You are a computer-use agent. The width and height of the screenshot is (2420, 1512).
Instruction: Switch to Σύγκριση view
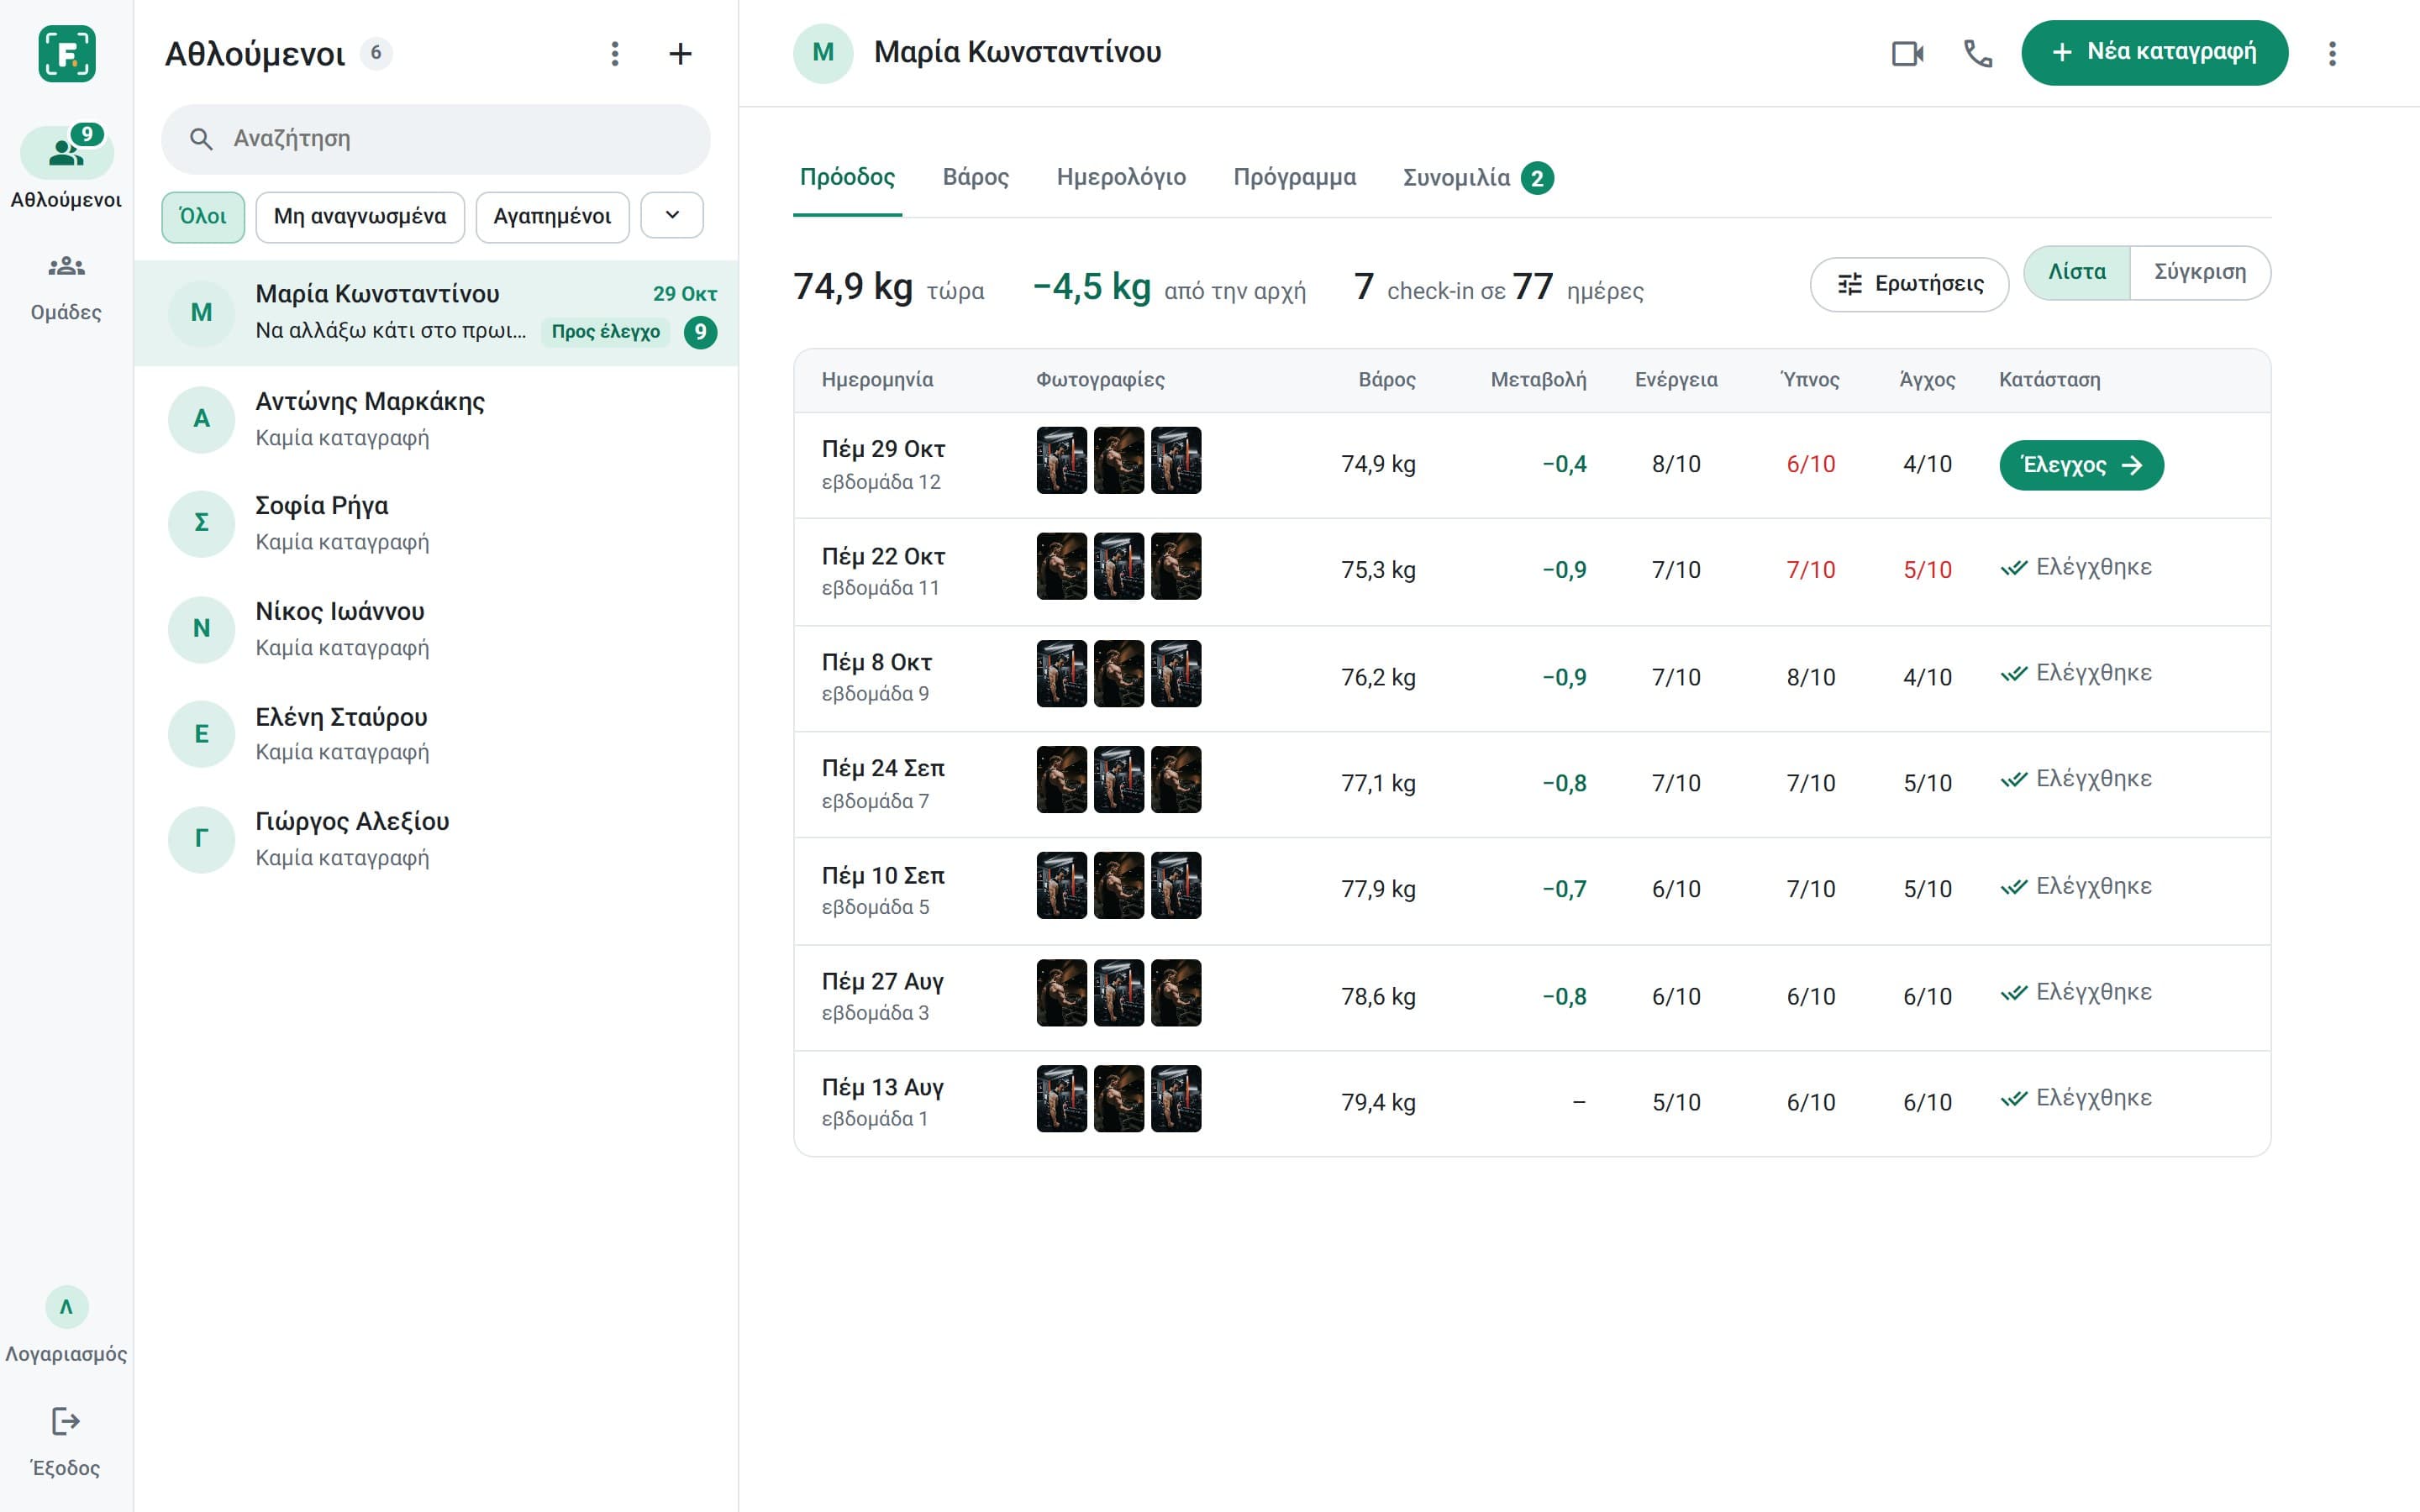click(2200, 272)
